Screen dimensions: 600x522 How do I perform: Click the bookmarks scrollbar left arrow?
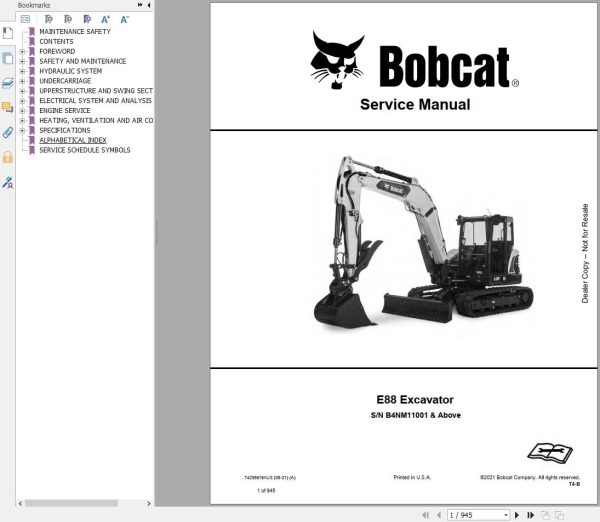pyautogui.click(x=20, y=503)
